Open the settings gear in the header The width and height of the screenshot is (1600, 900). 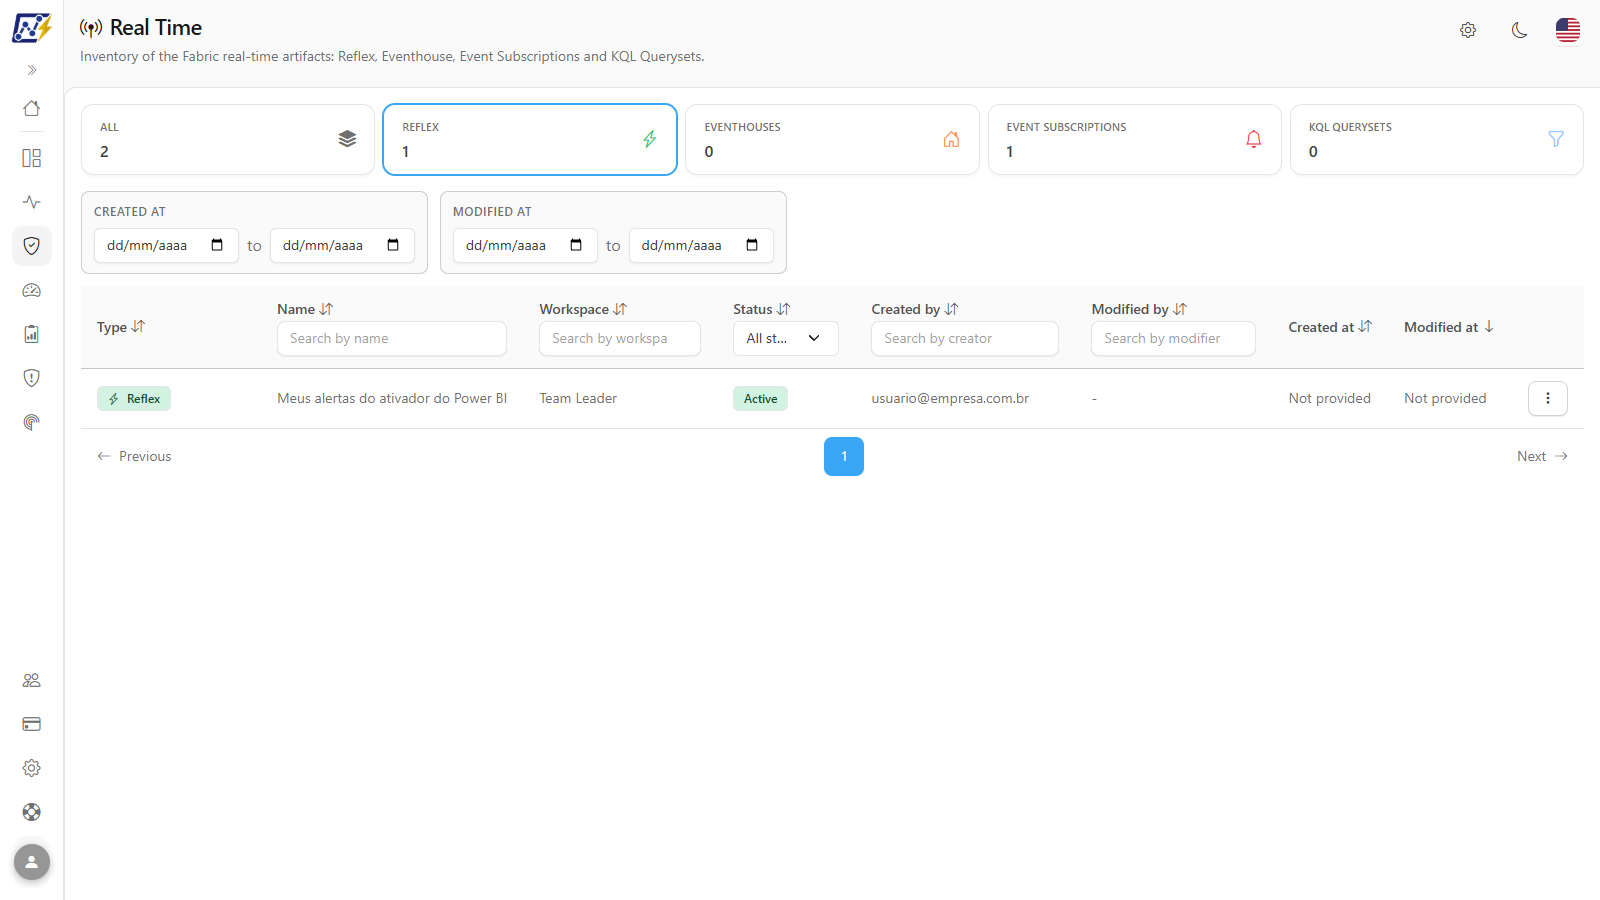click(1468, 30)
